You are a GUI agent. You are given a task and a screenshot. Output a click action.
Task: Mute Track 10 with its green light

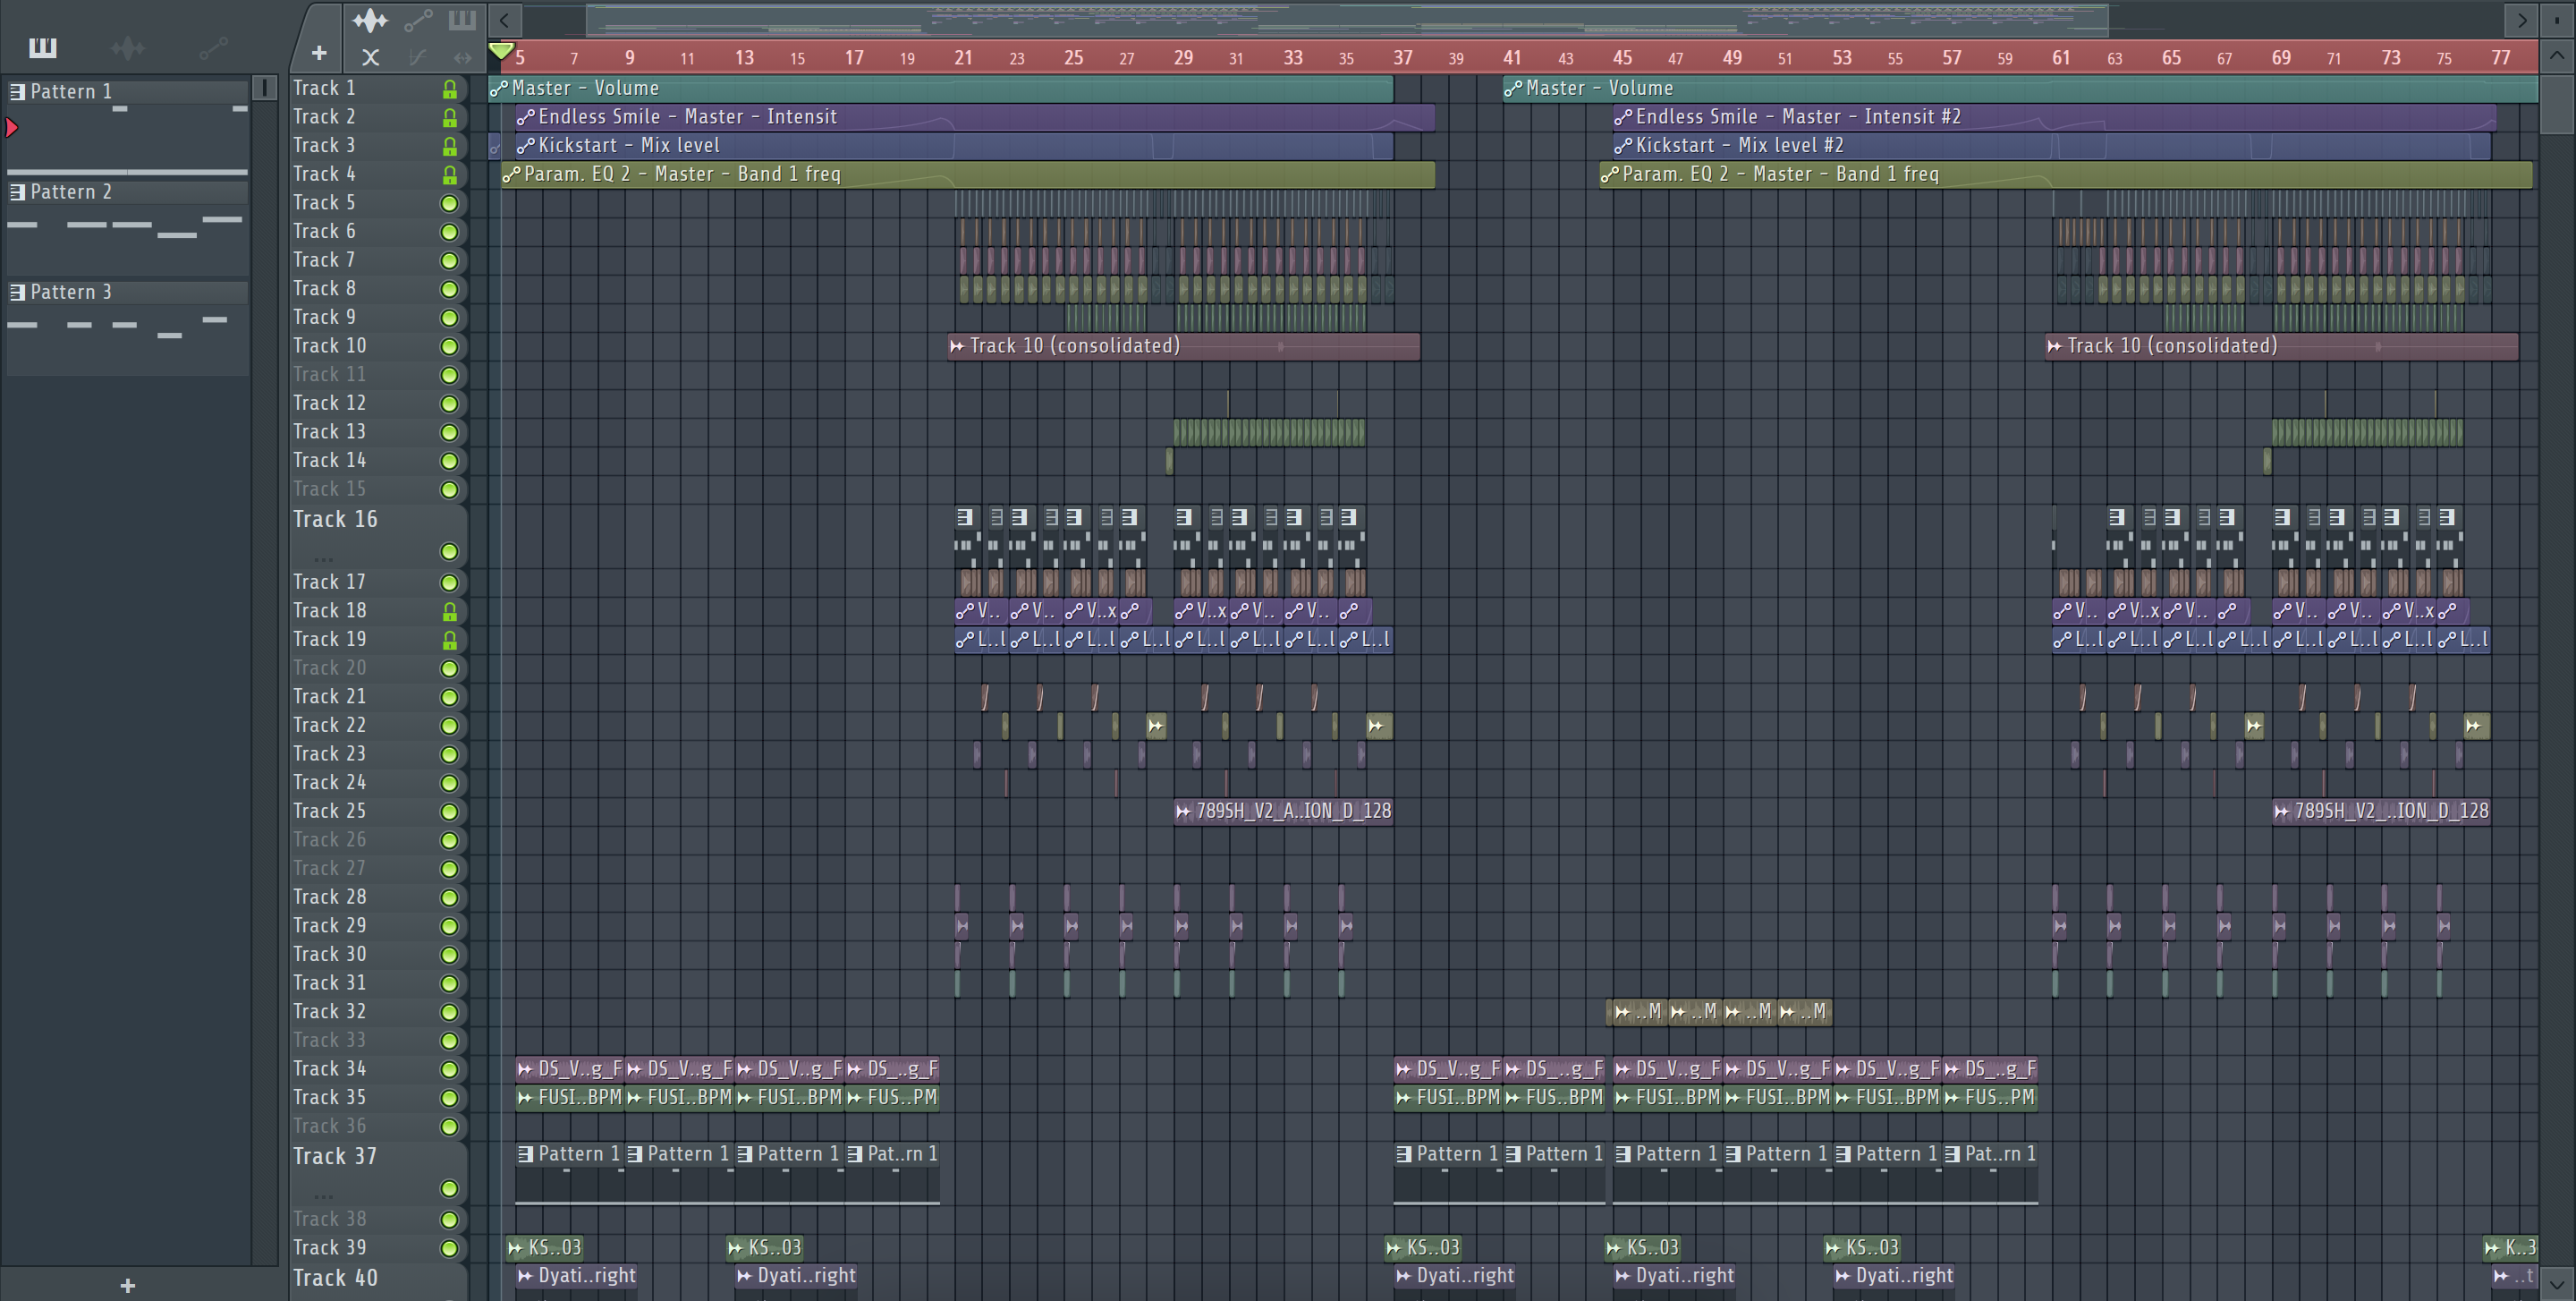point(450,346)
